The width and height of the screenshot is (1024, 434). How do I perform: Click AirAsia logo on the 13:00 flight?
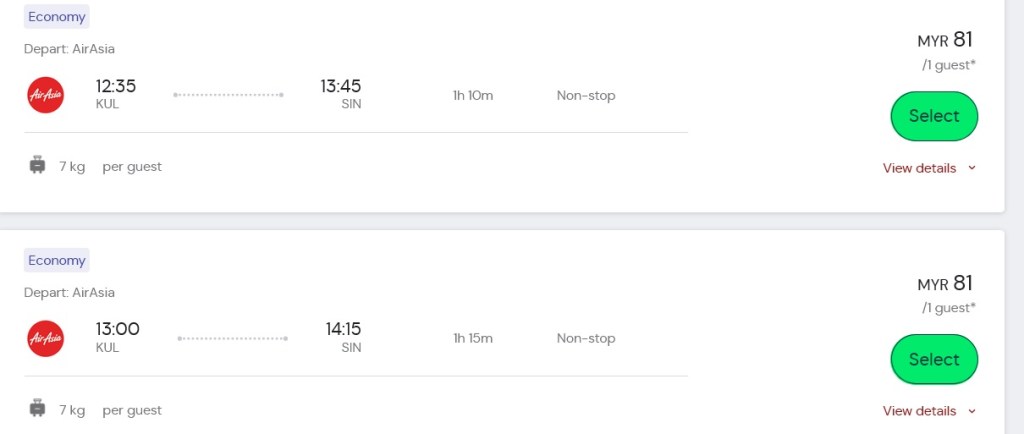[46, 339]
